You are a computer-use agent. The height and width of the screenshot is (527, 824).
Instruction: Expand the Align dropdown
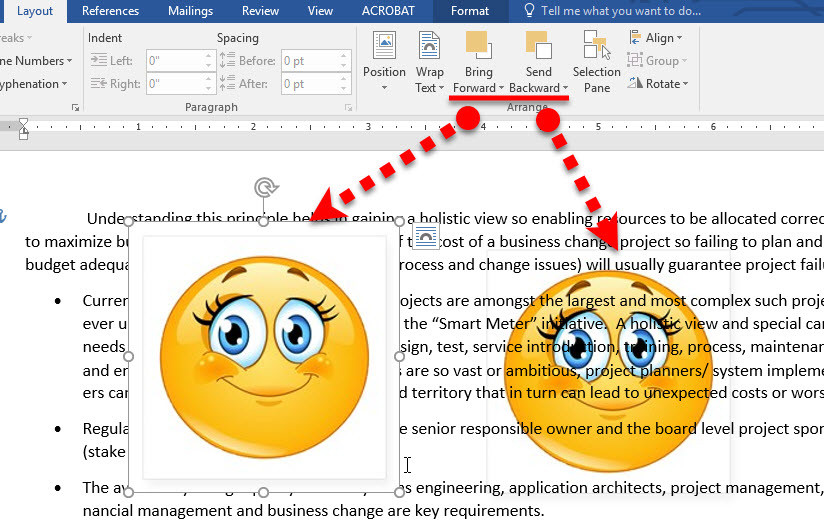click(655, 38)
